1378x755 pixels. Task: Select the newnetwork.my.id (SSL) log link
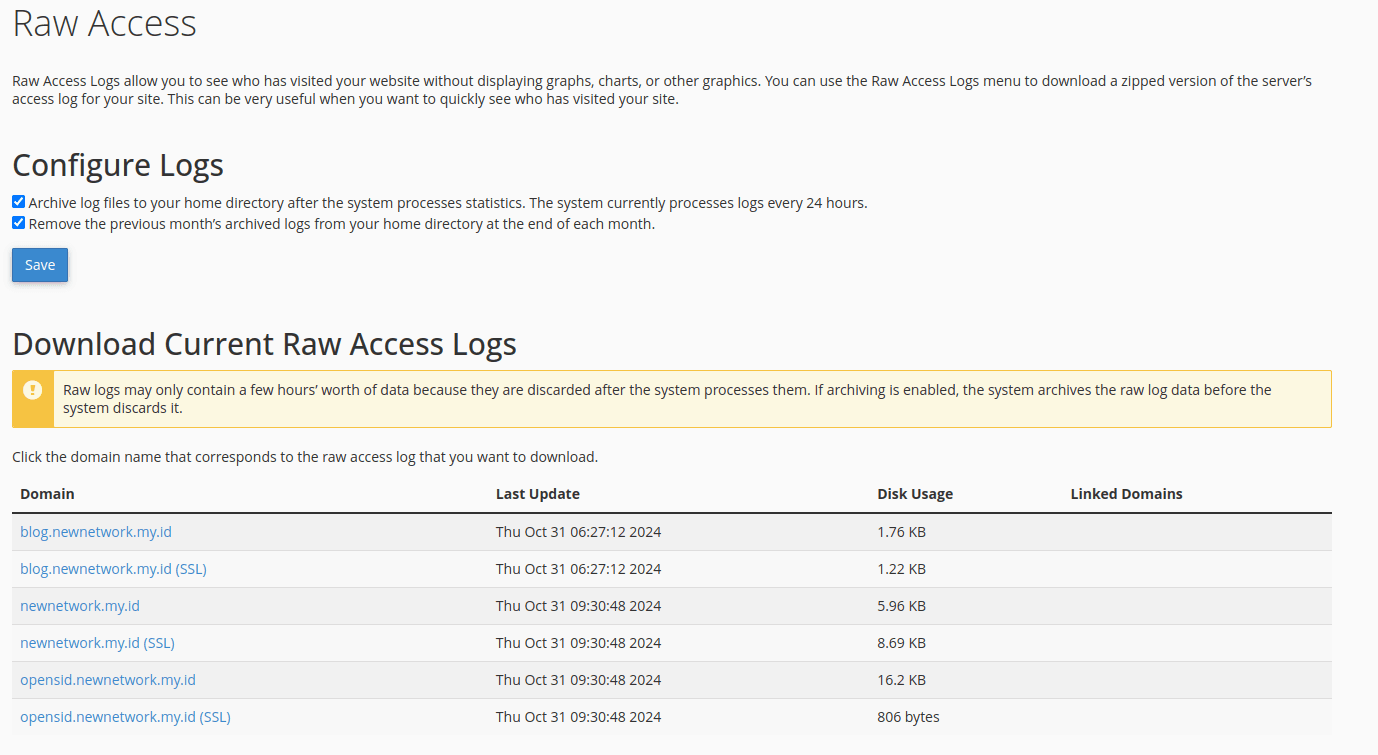click(x=97, y=642)
